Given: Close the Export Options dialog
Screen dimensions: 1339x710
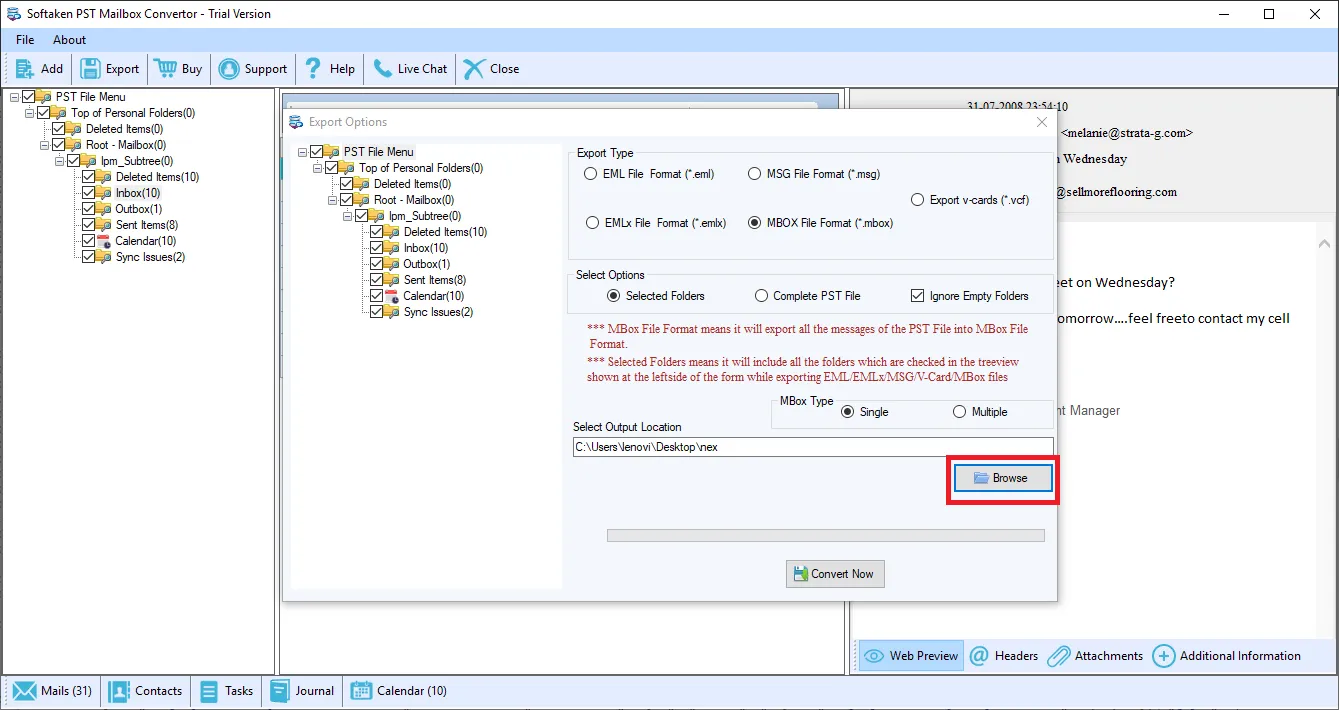Looking at the screenshot, I should point(1041,122).
